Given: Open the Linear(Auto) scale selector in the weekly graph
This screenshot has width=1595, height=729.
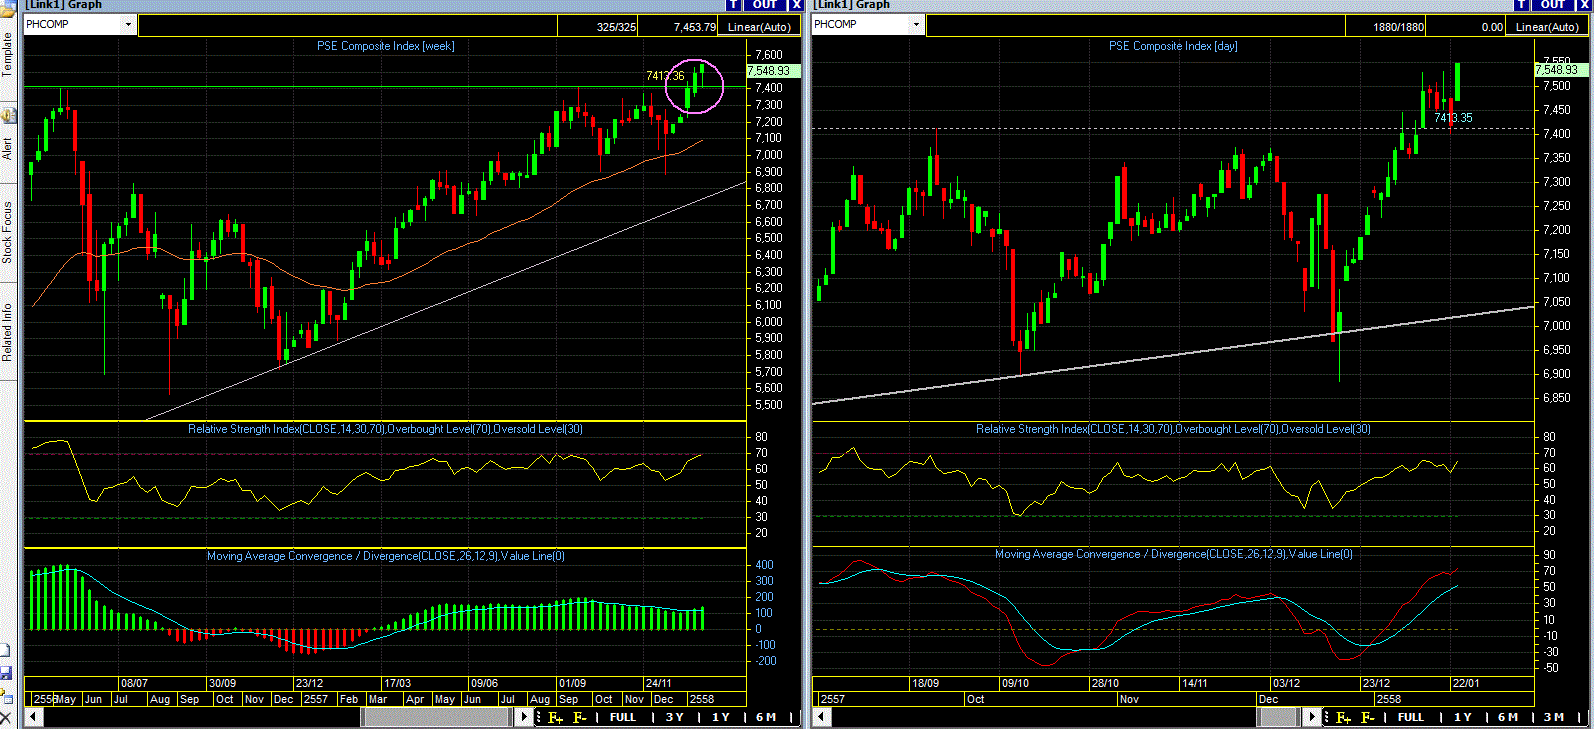Looking at the screenshot, I should tap(760, 27).
